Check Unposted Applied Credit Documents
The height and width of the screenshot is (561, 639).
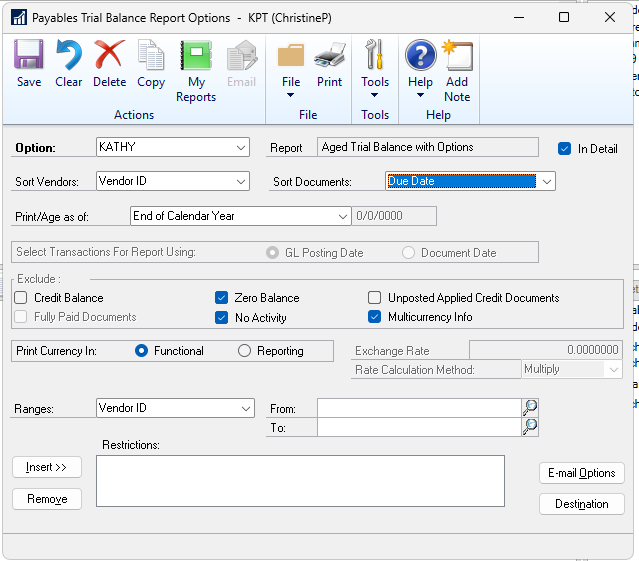click(x=375, y=298)
